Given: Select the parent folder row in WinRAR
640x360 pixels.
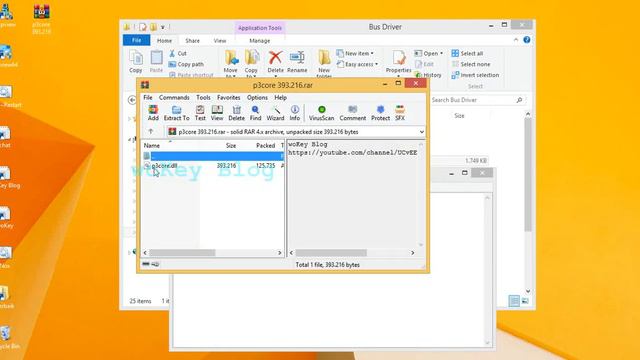Looking at the screenshot, I should click(213, 156).
